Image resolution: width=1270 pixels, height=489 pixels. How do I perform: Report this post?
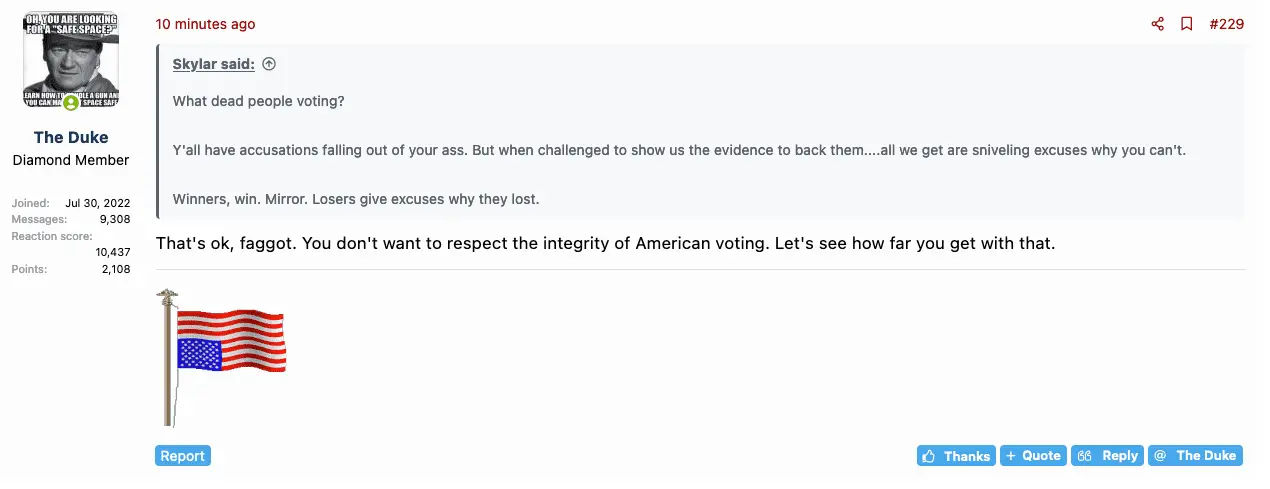coord(183,456)
